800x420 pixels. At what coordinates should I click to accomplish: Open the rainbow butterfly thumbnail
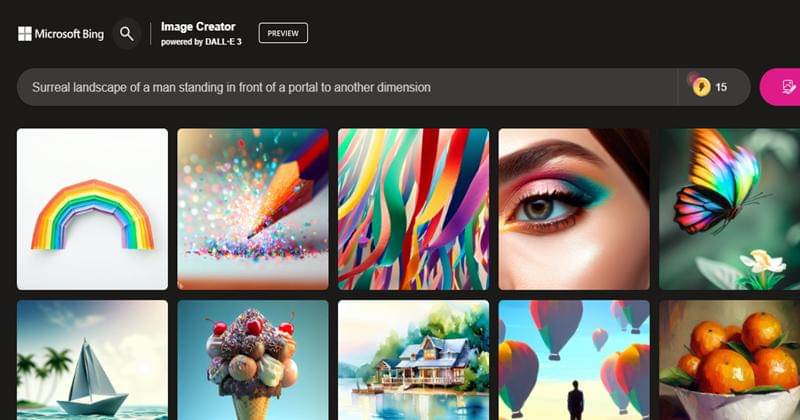tap(730, 209)
